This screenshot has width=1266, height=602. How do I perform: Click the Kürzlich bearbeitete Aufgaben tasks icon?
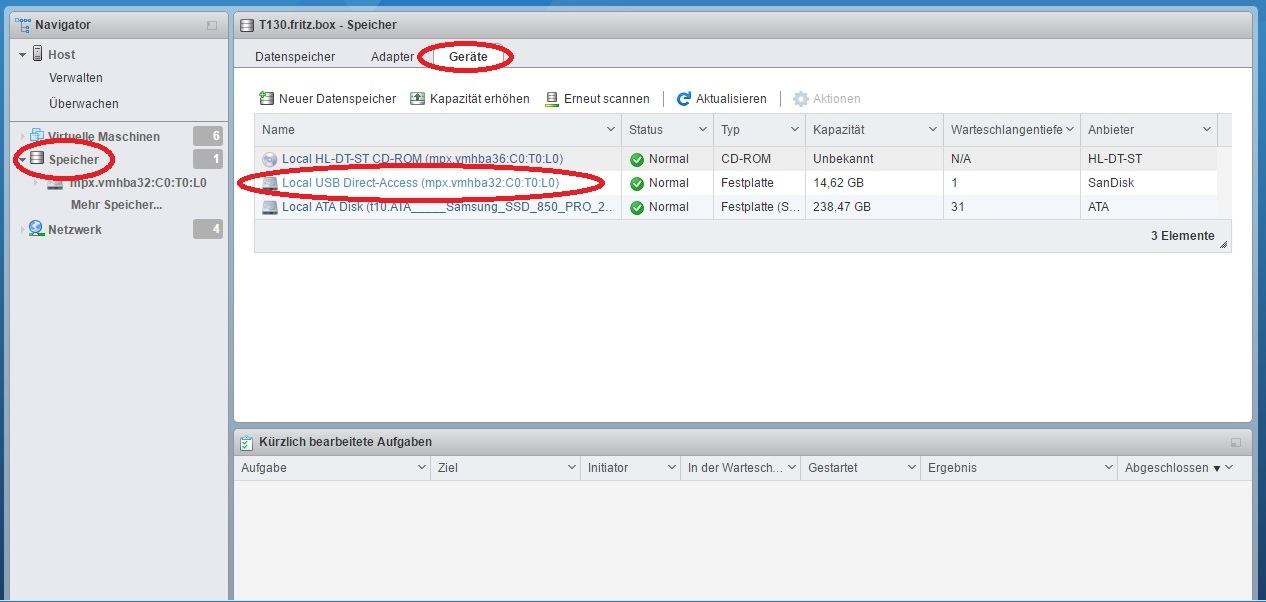(x=247, y=441)
